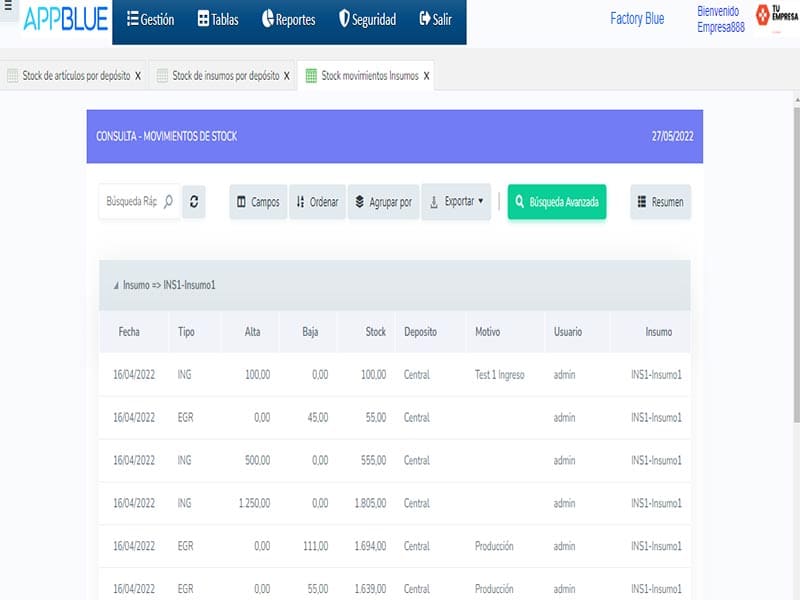Open the Tablas menu
The image size is (800, 600).
[218, 20]
